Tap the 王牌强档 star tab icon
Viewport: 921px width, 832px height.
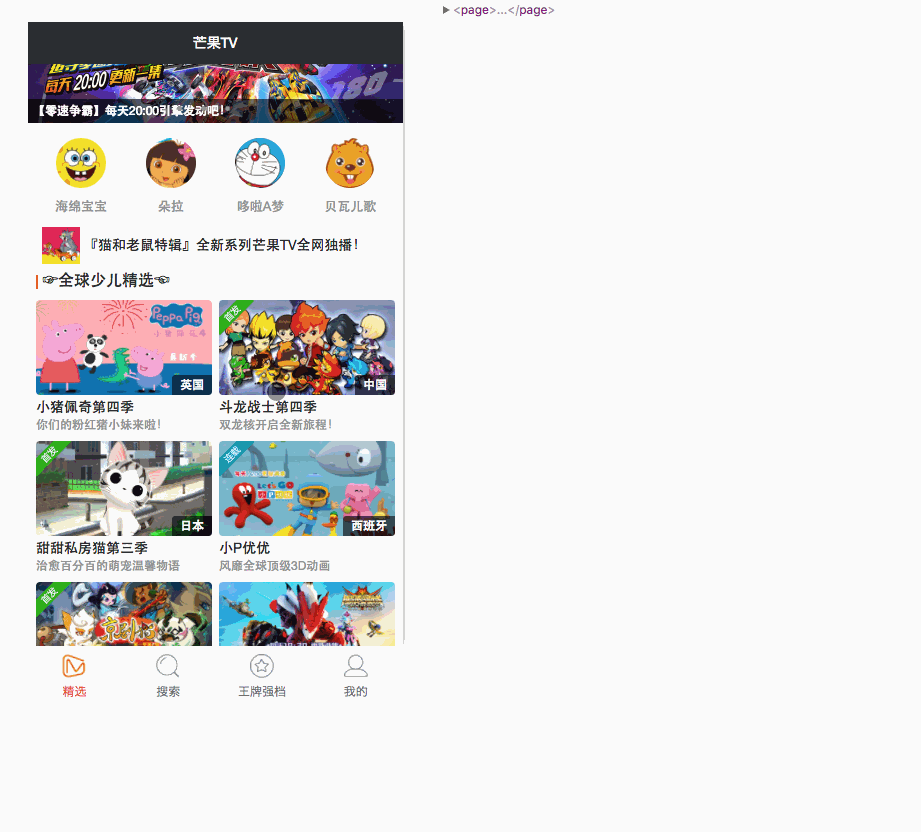point(262,666)
